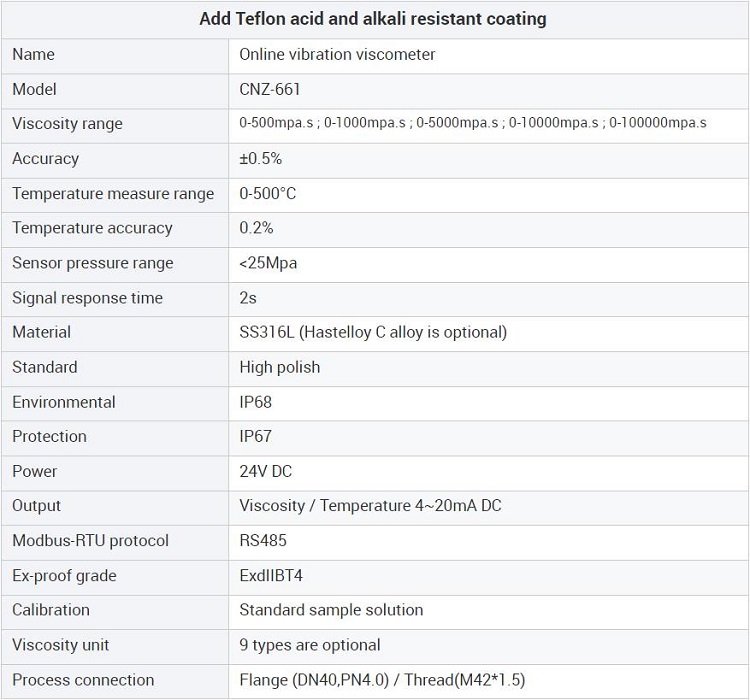The image size is (750, 700).
Task: Click the 'Temperature measure range' label
Action: [x=113, y=194]
